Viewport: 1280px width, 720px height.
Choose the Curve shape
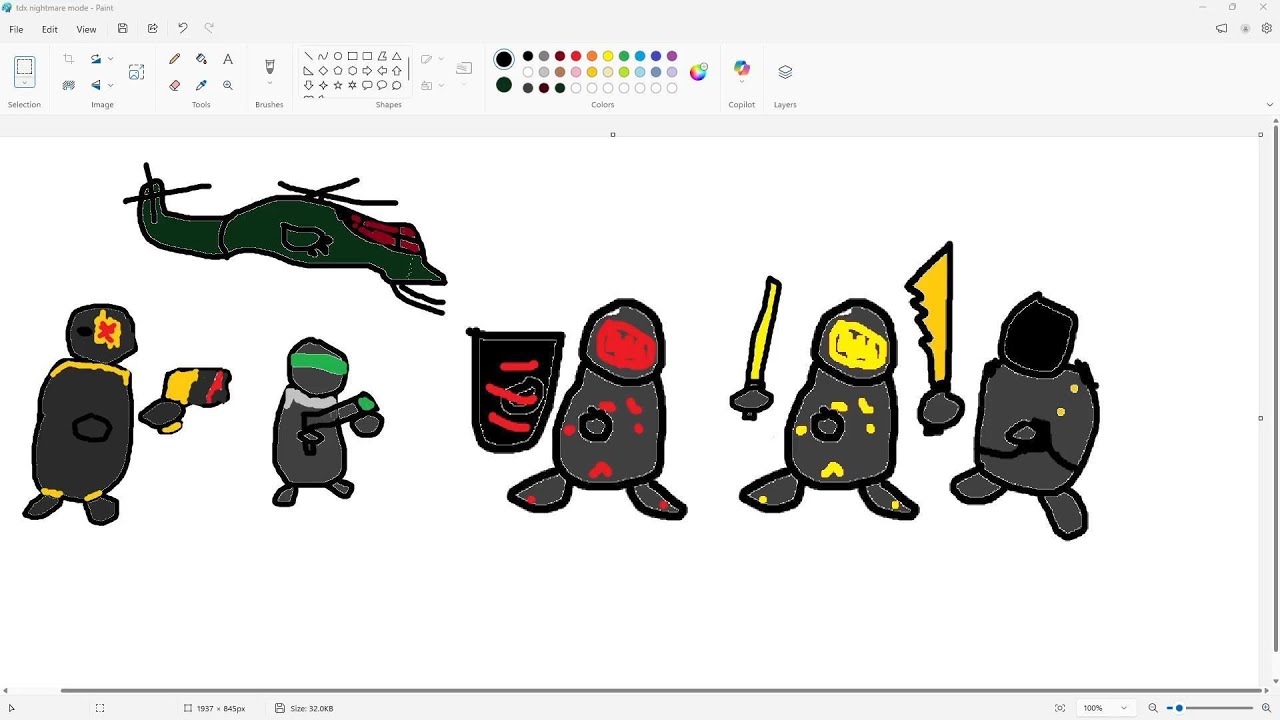click(323, 56)
